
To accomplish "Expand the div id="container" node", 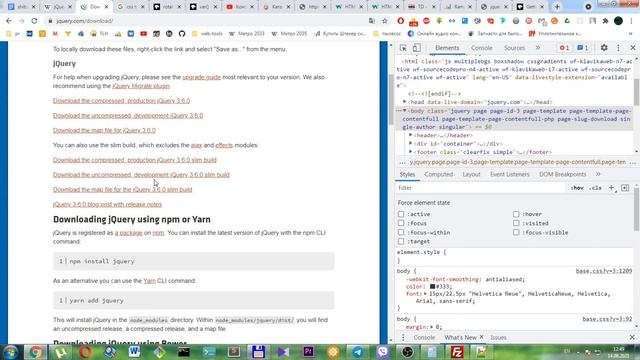I will pyautogui.click(x=411, y=144).
